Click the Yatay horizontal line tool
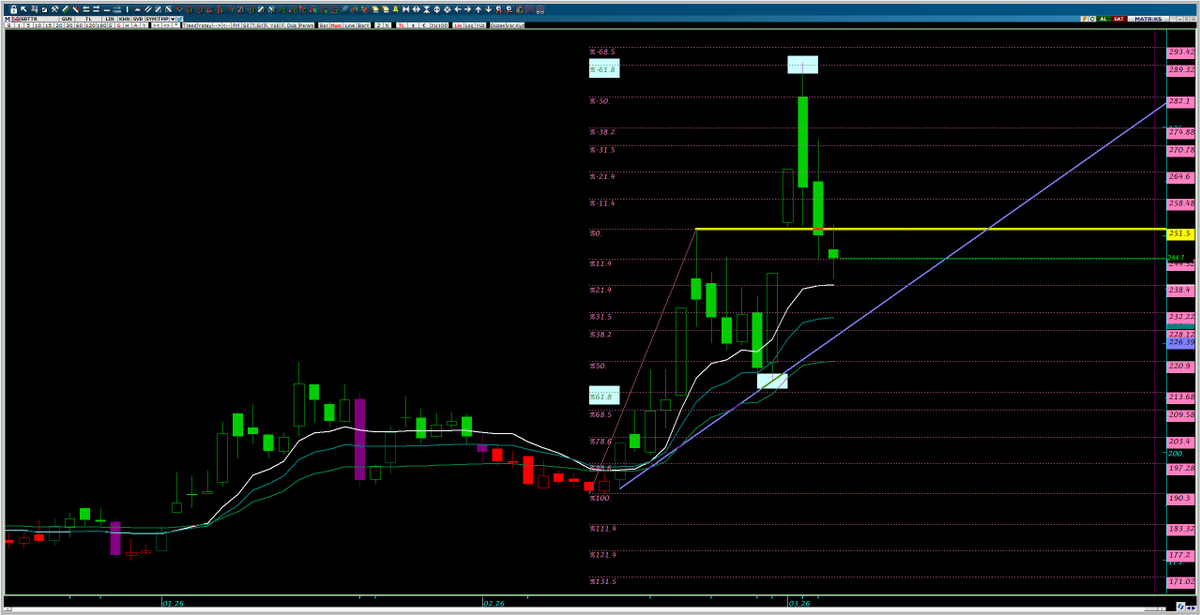 [x=203, y=25]
